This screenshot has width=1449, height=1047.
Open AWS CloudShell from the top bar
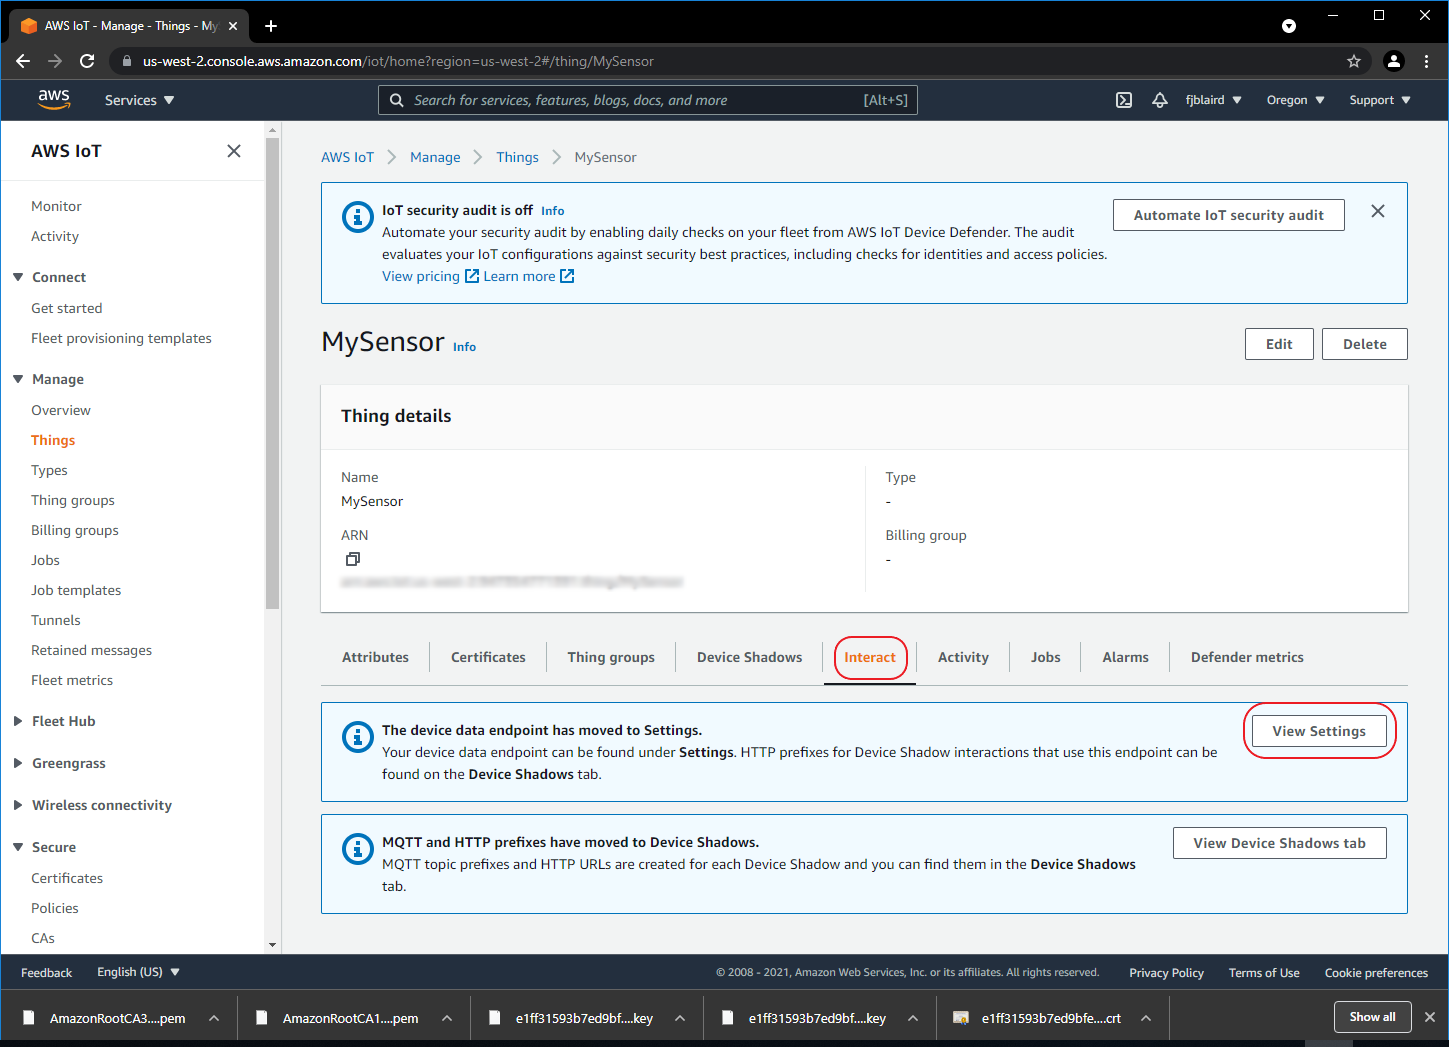click(x=1123, y=100)
